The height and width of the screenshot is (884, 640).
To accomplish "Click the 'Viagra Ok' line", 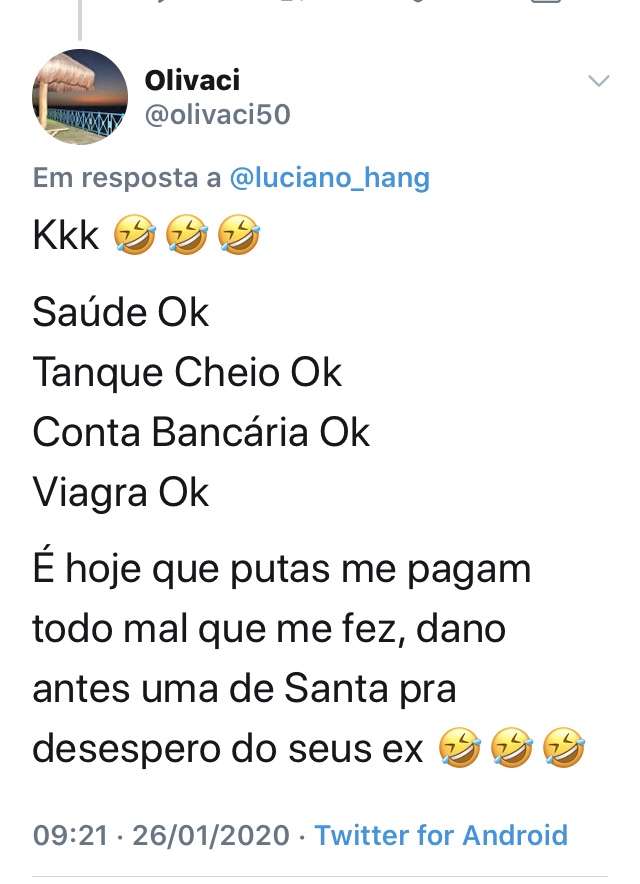I will 121,493.
